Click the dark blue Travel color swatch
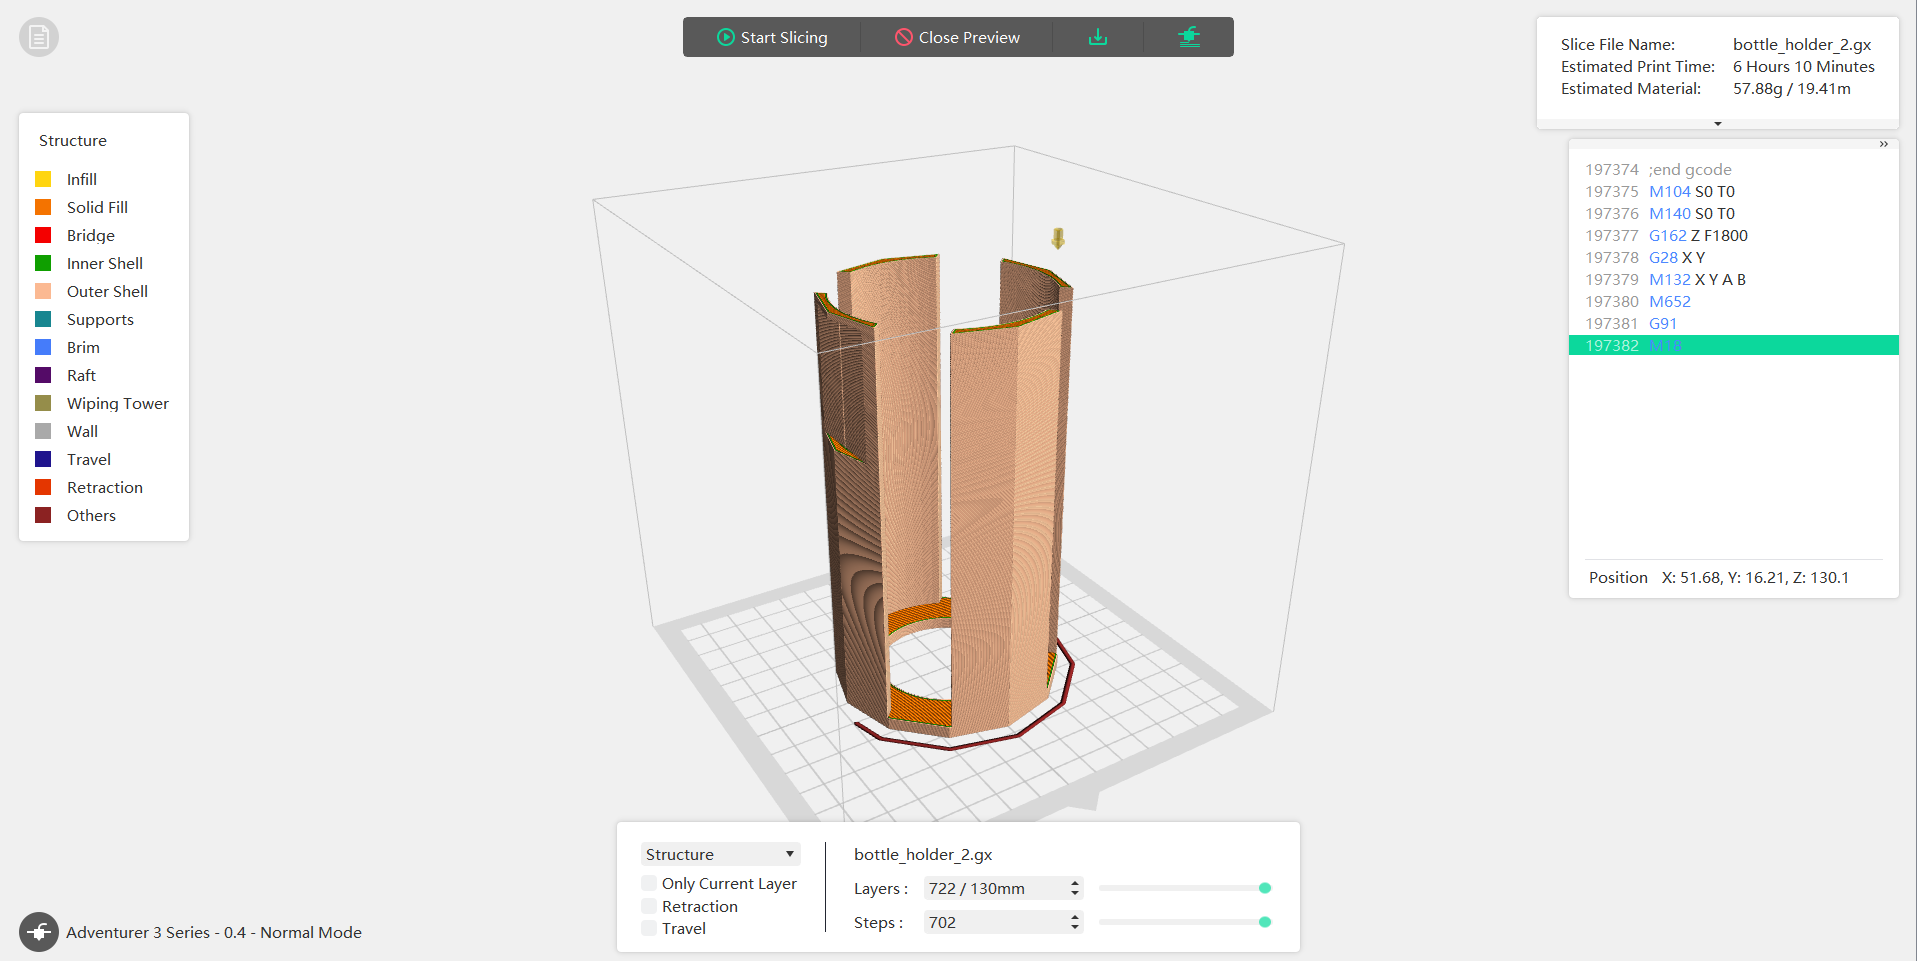The height and width of the screenshot is (961, 1917). click(43, 459)
